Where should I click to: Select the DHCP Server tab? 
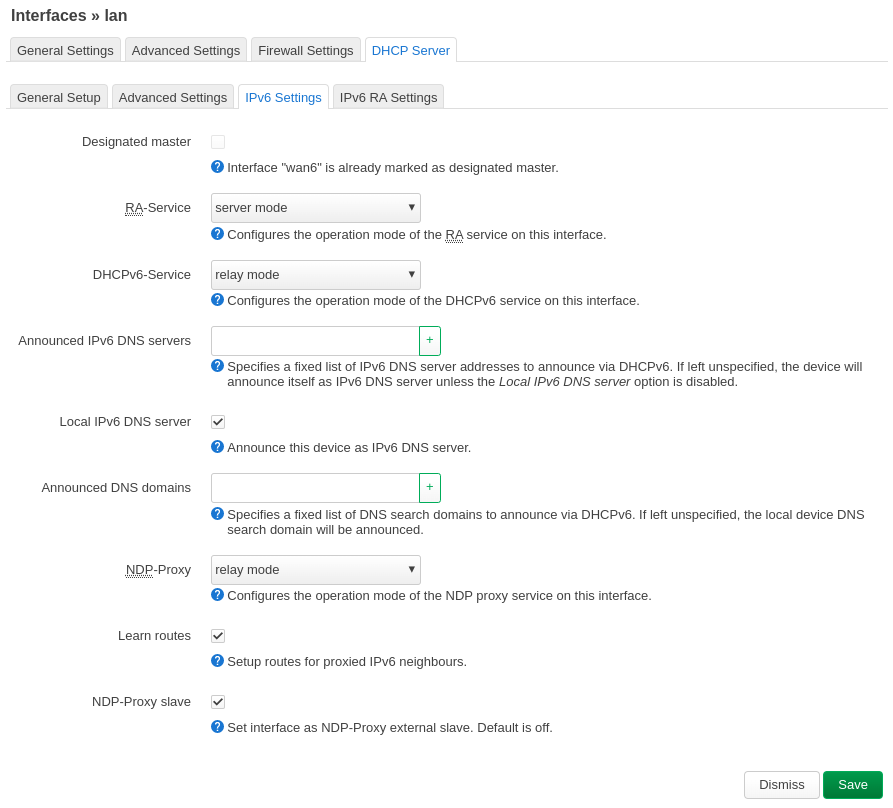(x=411, y=50)
